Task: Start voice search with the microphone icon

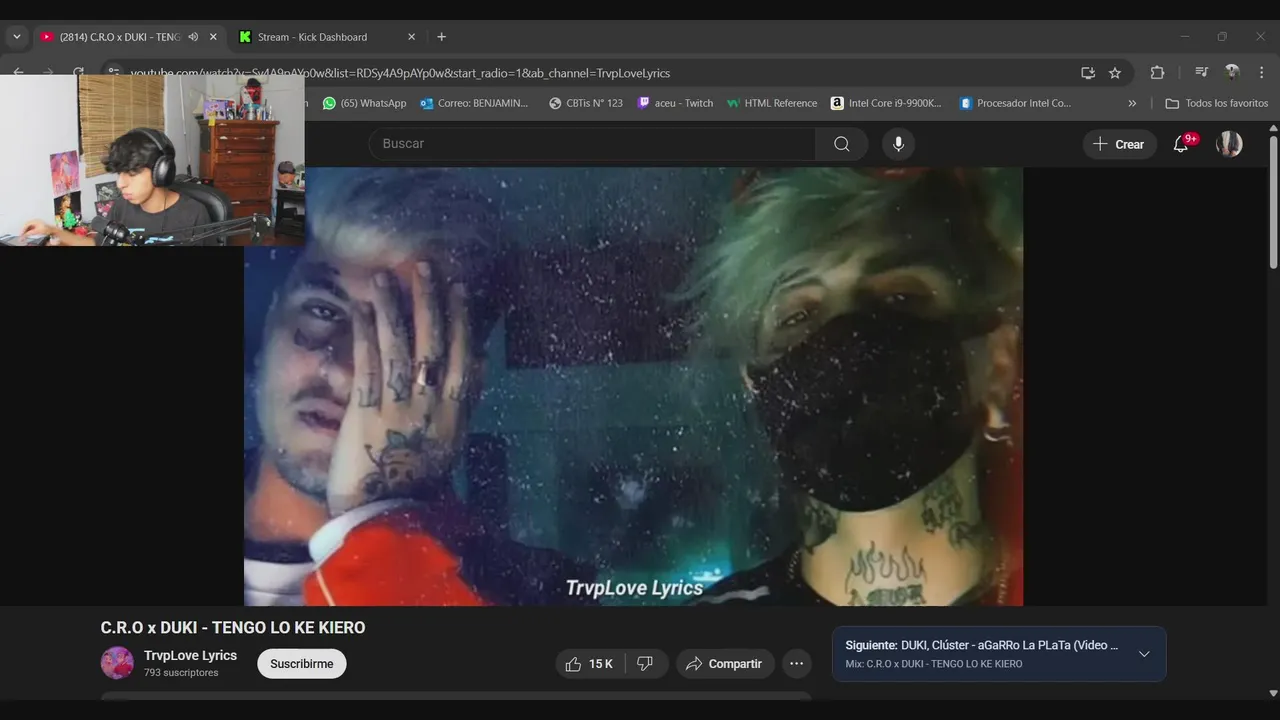Action: 898,144
